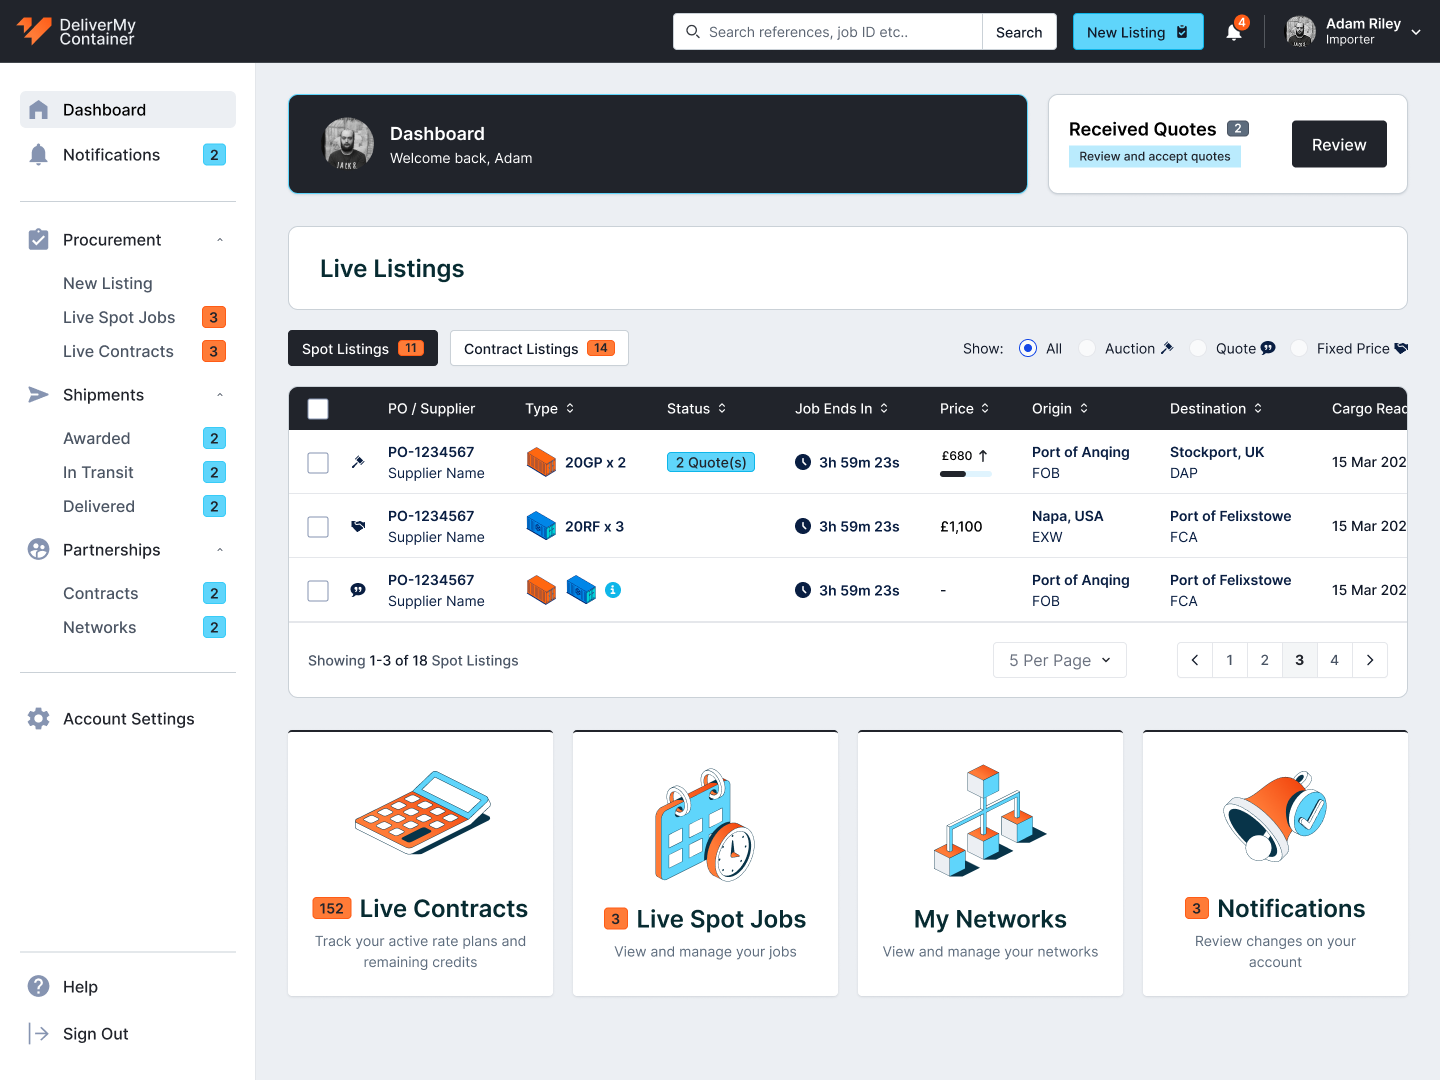
Task: Click the auction gavel icon in first row
Action: [x=358, y=462]
